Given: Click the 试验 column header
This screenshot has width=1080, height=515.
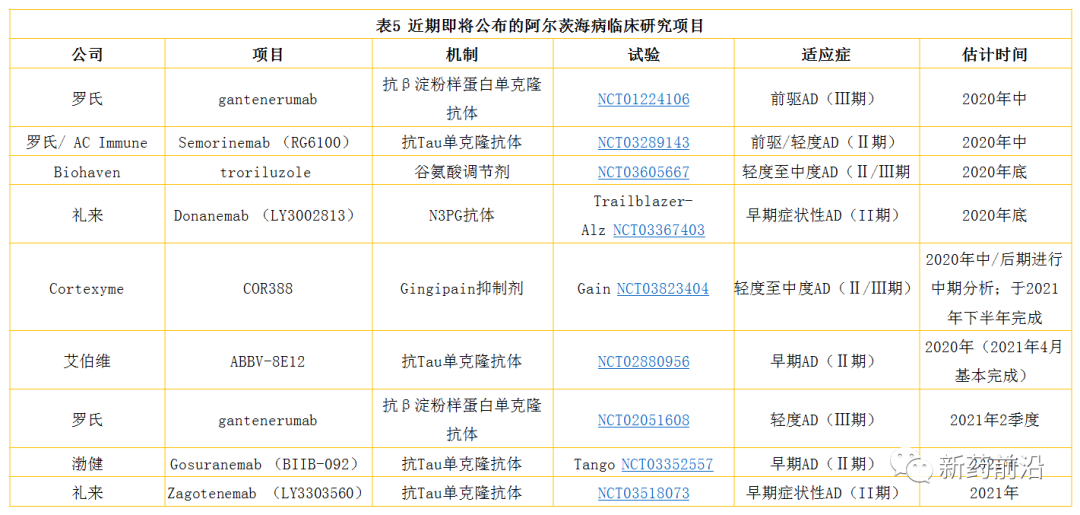Looking at the screenshot, I should (643, 55).
